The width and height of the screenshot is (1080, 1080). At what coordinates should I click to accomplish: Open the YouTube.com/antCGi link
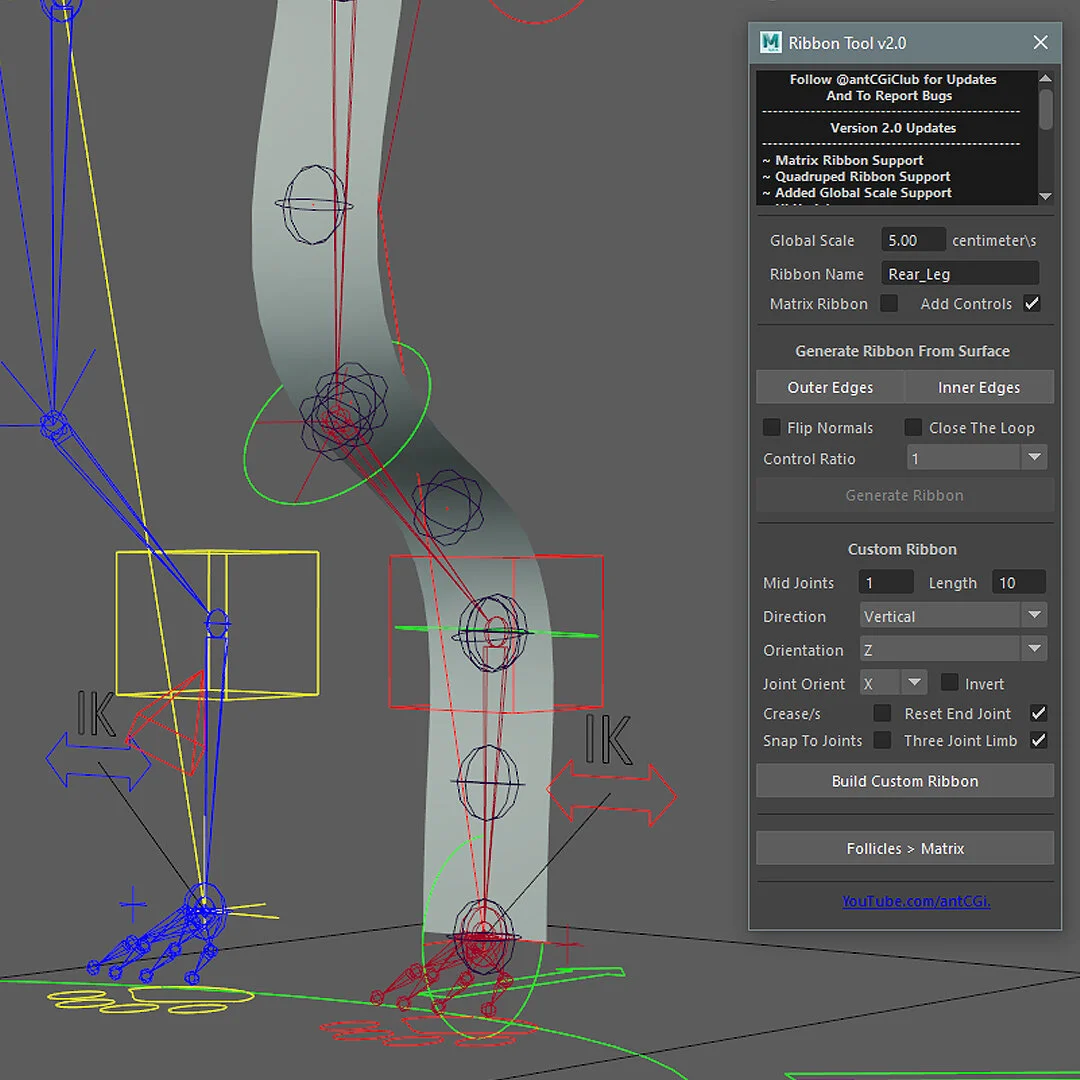(916, 901)
